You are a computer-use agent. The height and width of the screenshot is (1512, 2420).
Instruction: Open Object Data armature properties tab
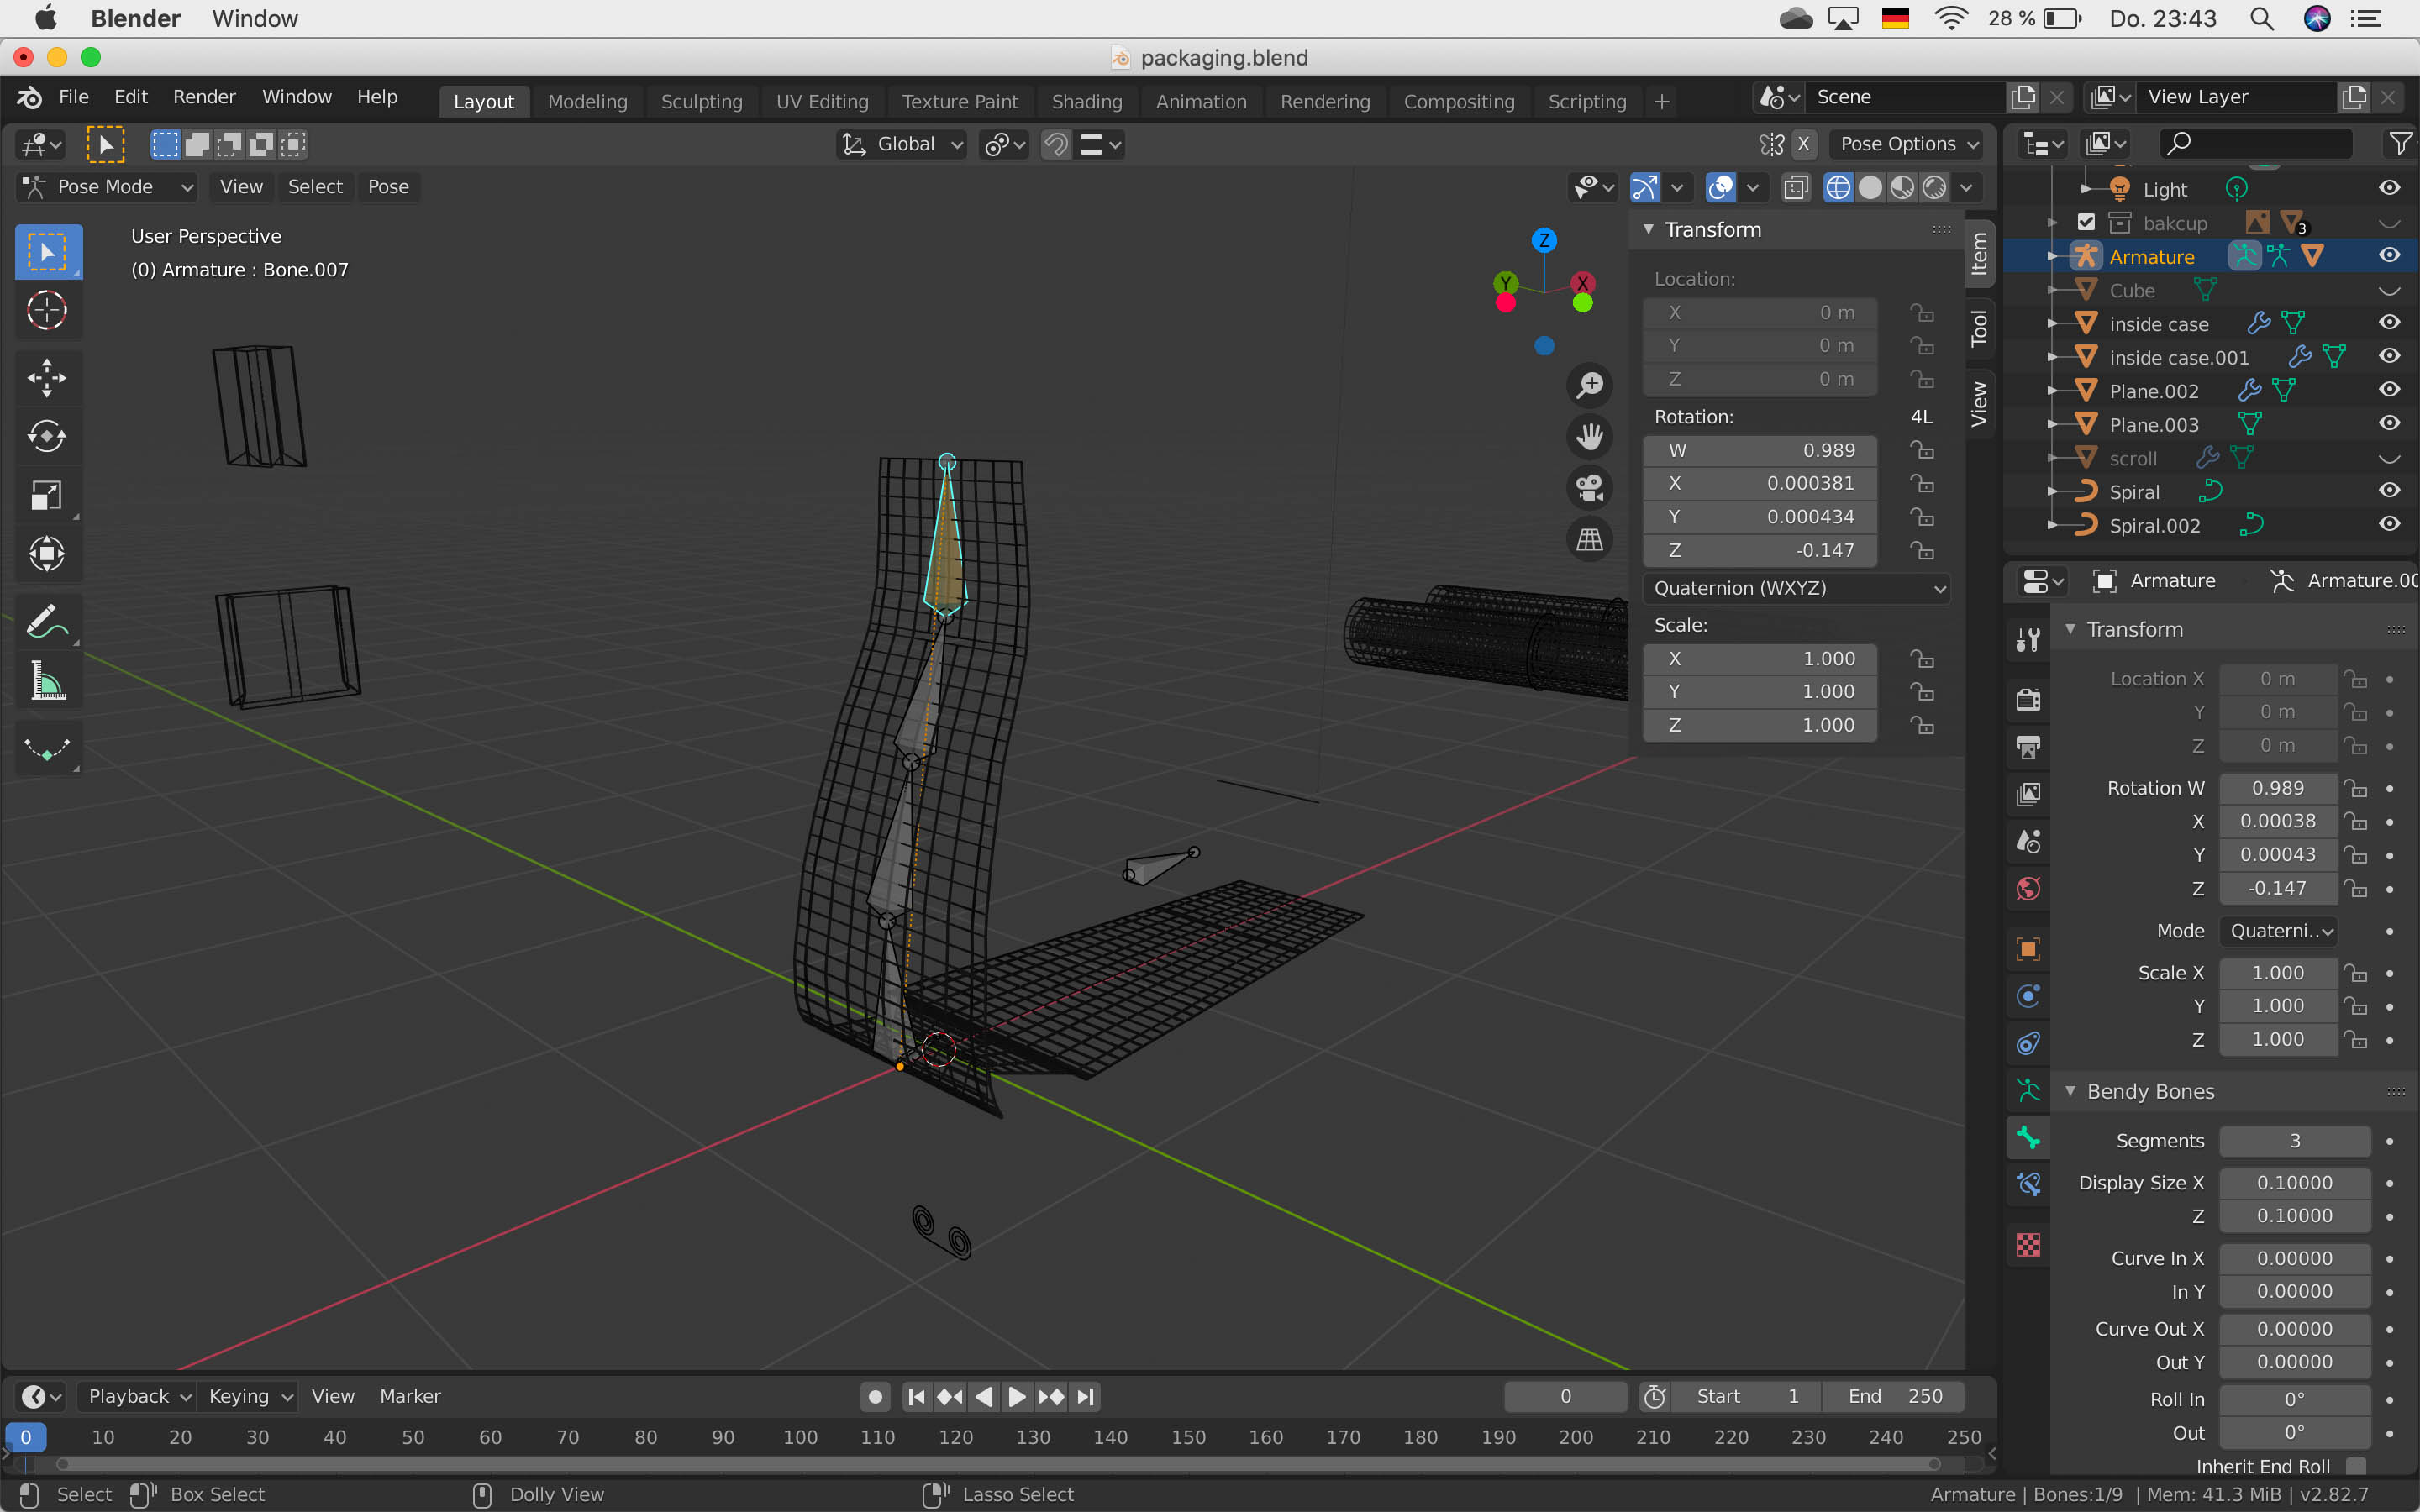2028,1090
